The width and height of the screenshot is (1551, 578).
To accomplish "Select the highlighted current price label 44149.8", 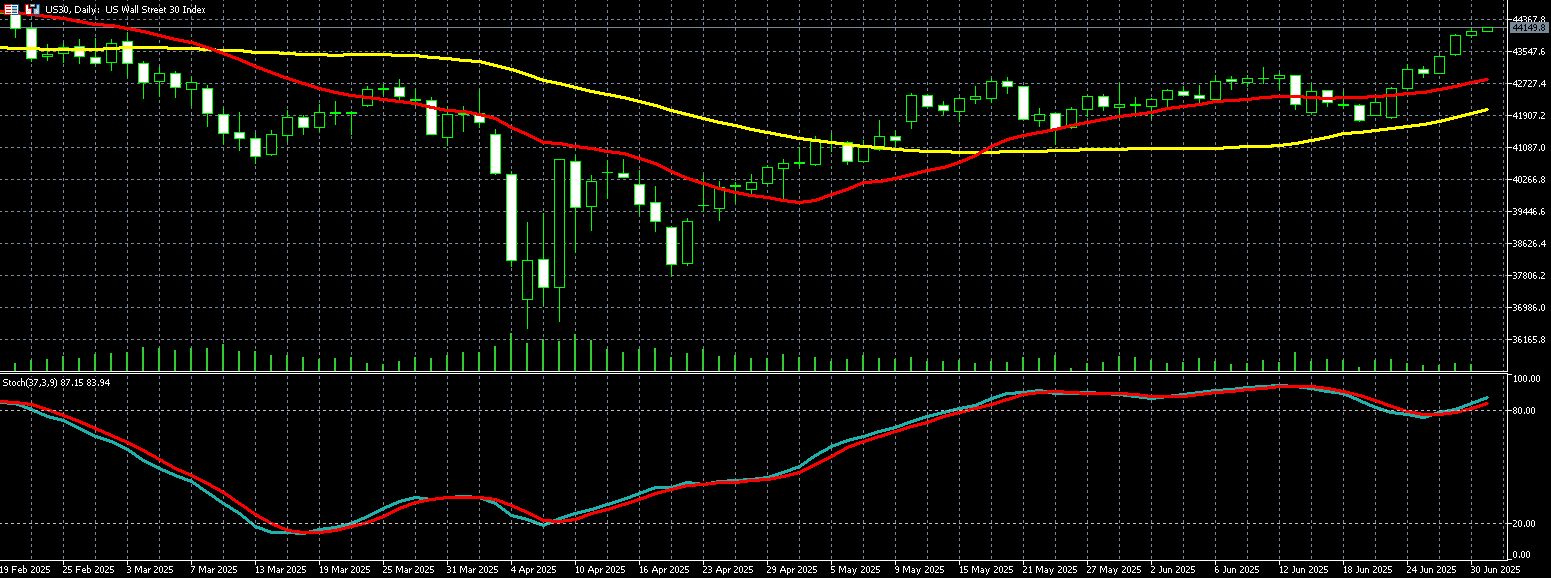I will pyautogui.click(x=1529, y=29).
